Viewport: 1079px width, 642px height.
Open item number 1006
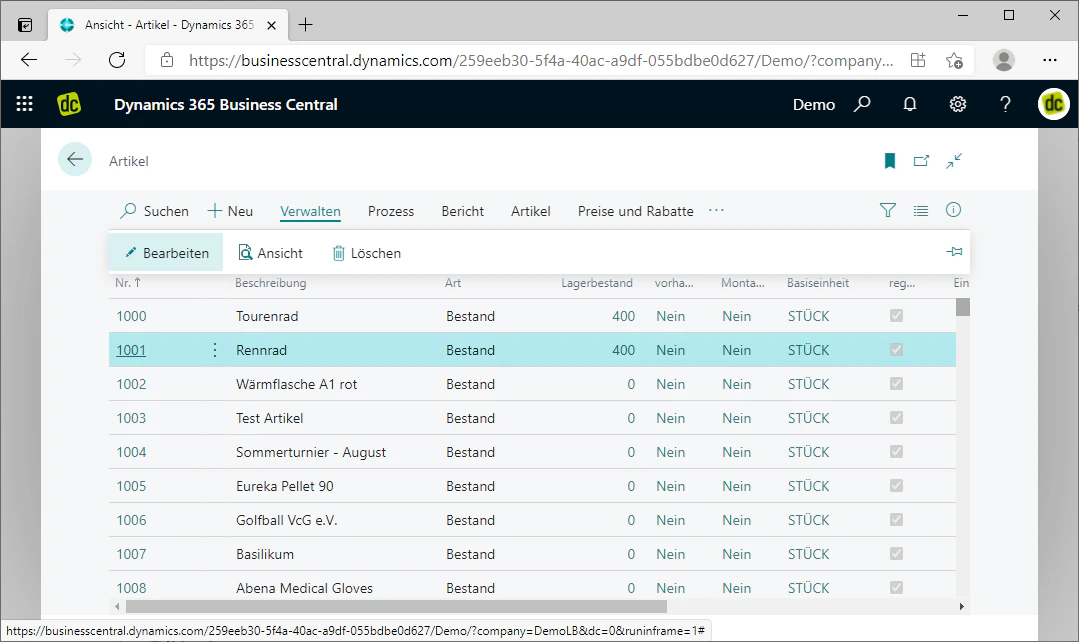pos(131,520)
